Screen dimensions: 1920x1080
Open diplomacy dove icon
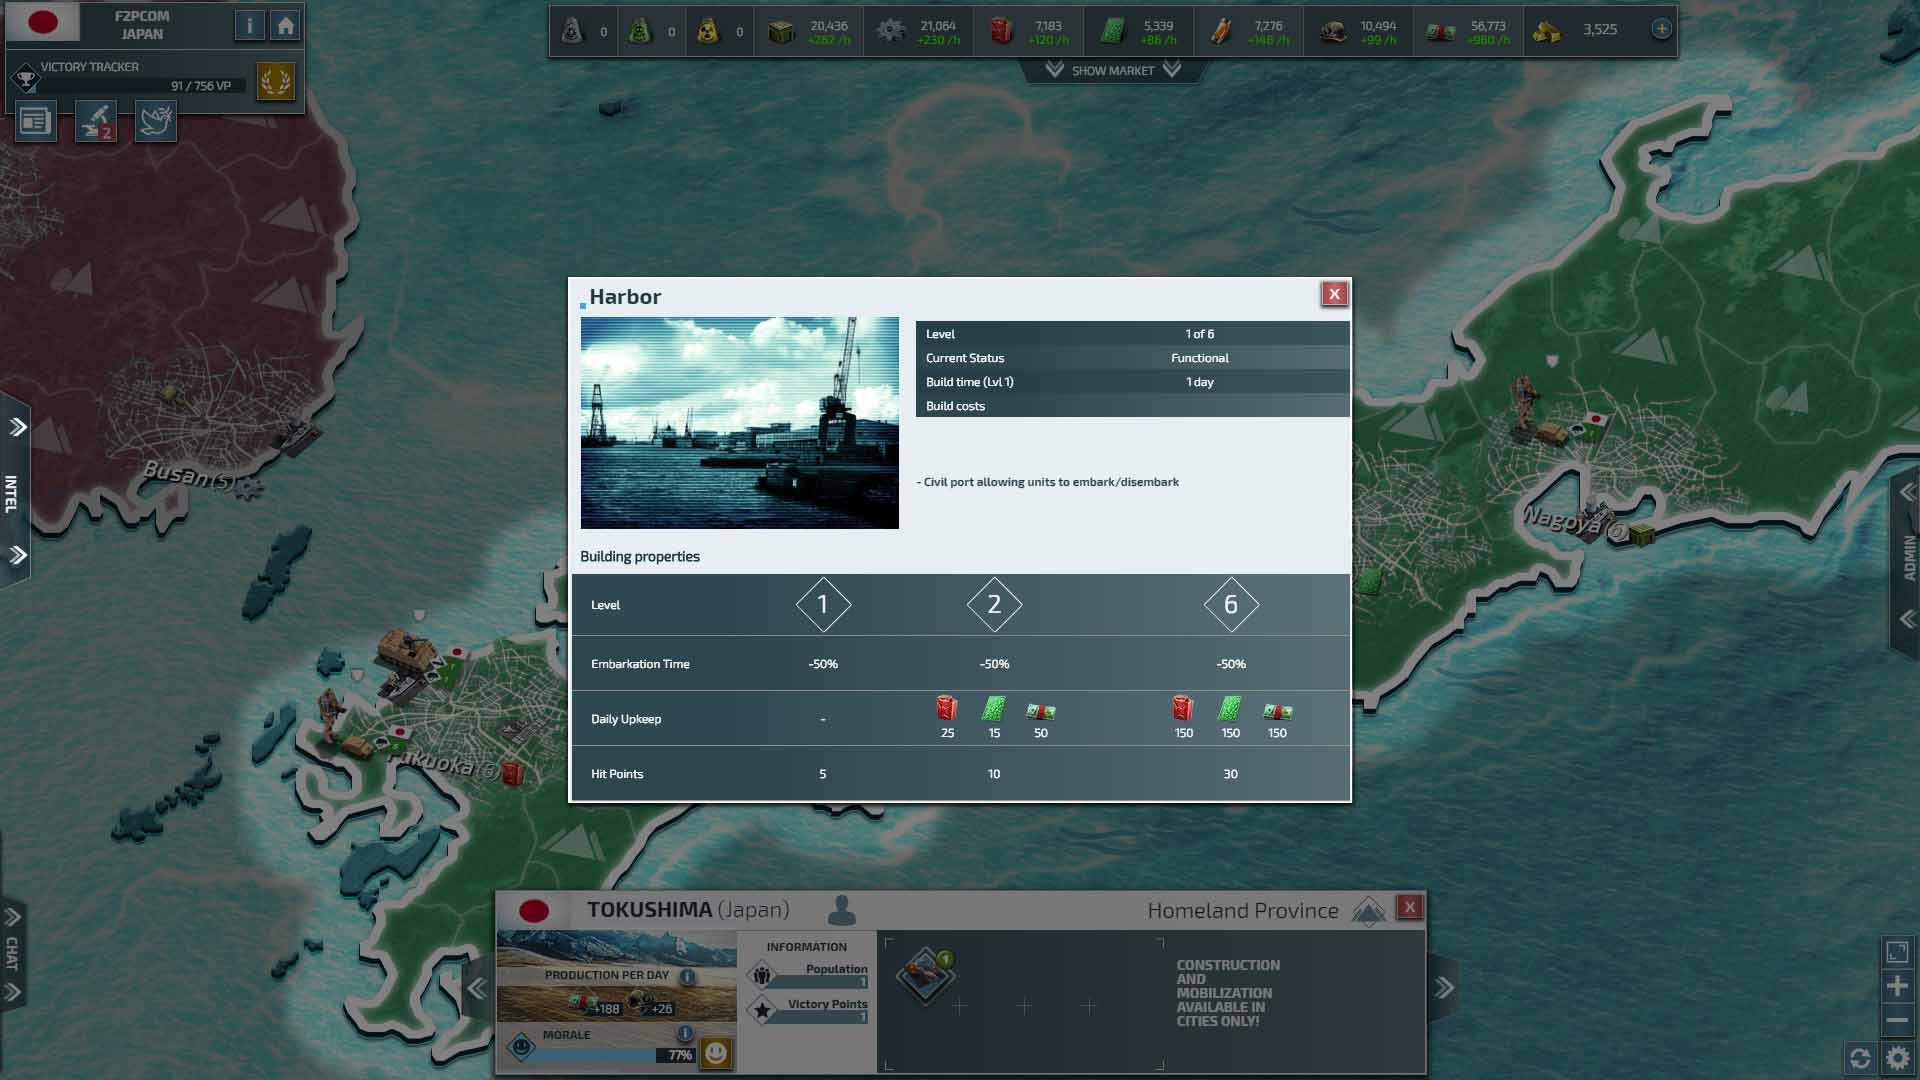[x=156, y=122]
